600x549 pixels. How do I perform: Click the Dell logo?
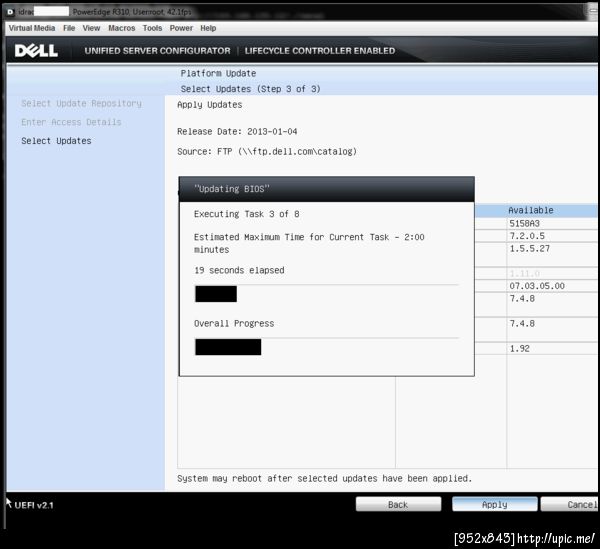click(36, 51)
